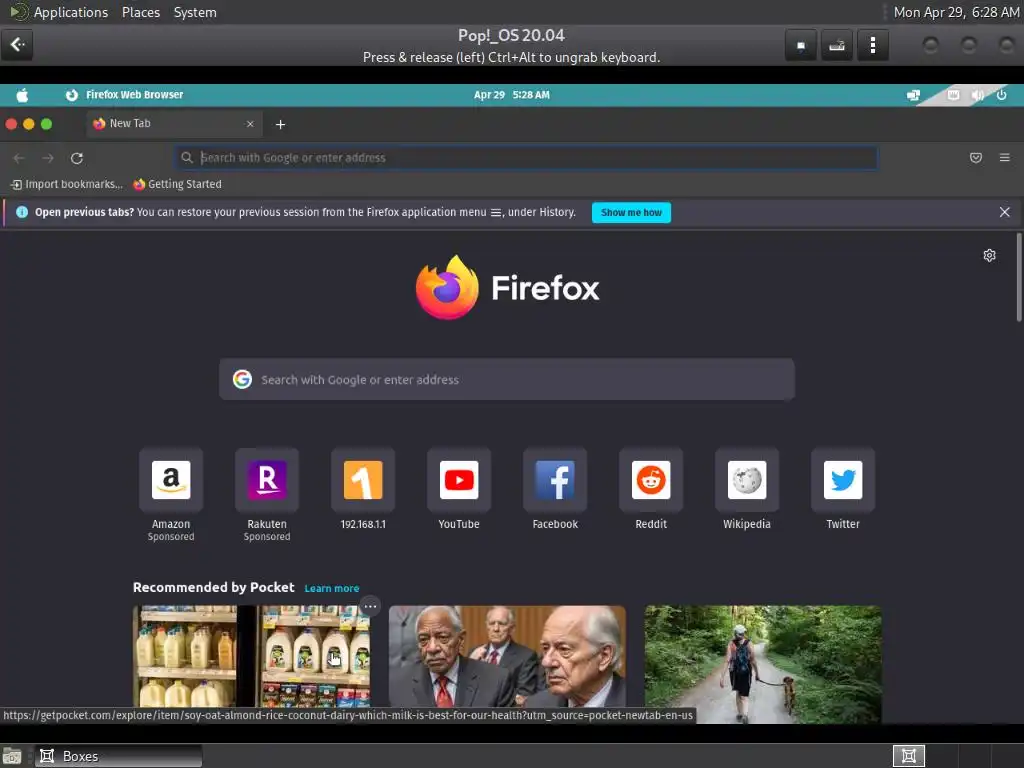Screen dimensions: 1024x768
Task: Click the show desktop icon in bottom panel
Action: point(12,756)
